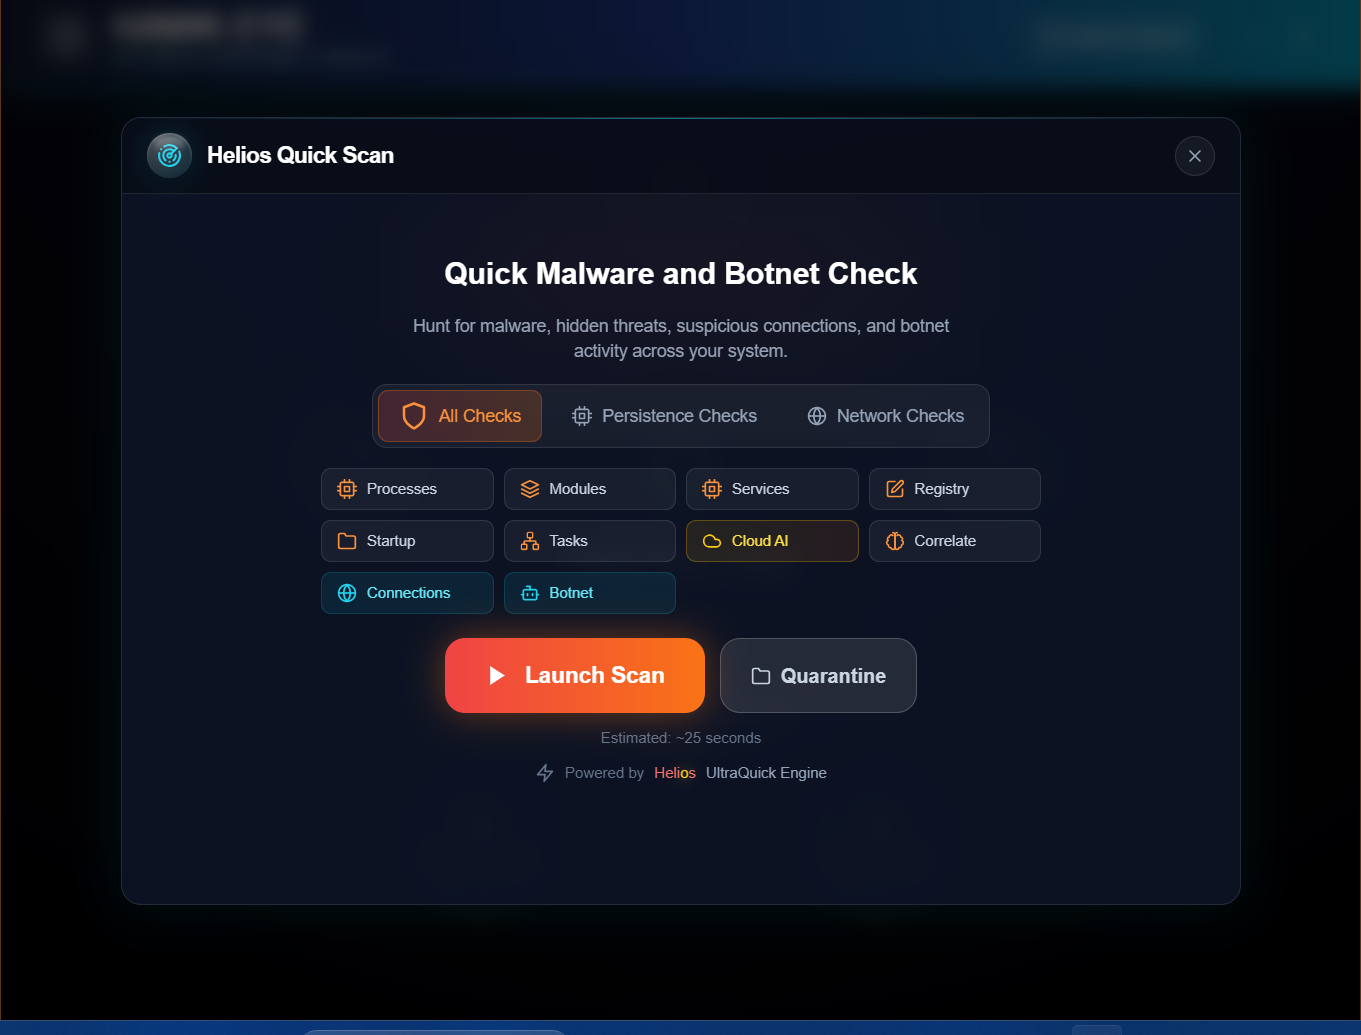Click 'Quick Malware and Botnet Check' heading
The image size is (1361, 1035).
click(681, 274)
